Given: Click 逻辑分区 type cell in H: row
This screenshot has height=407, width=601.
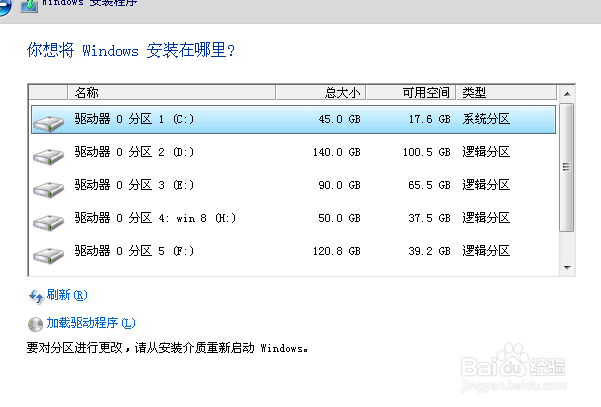Looking at the screenshot, I should pos(486,218).
